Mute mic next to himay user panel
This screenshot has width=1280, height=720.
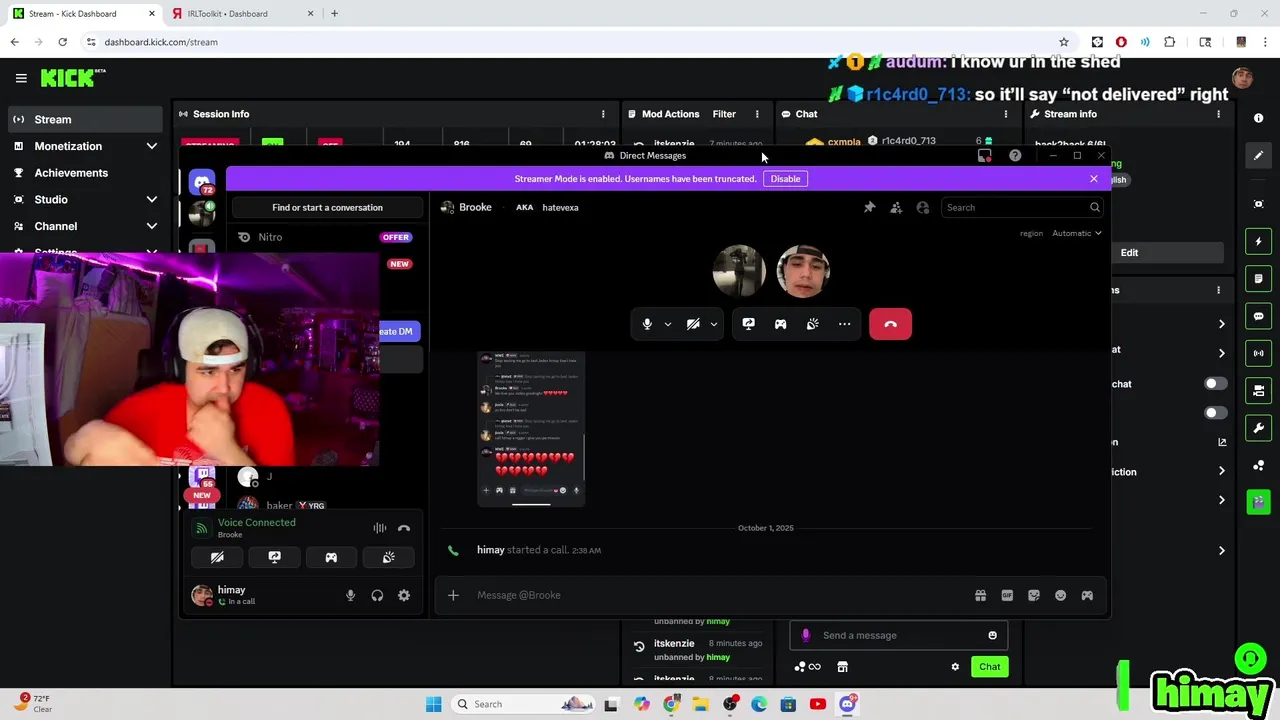pos(350,595)
